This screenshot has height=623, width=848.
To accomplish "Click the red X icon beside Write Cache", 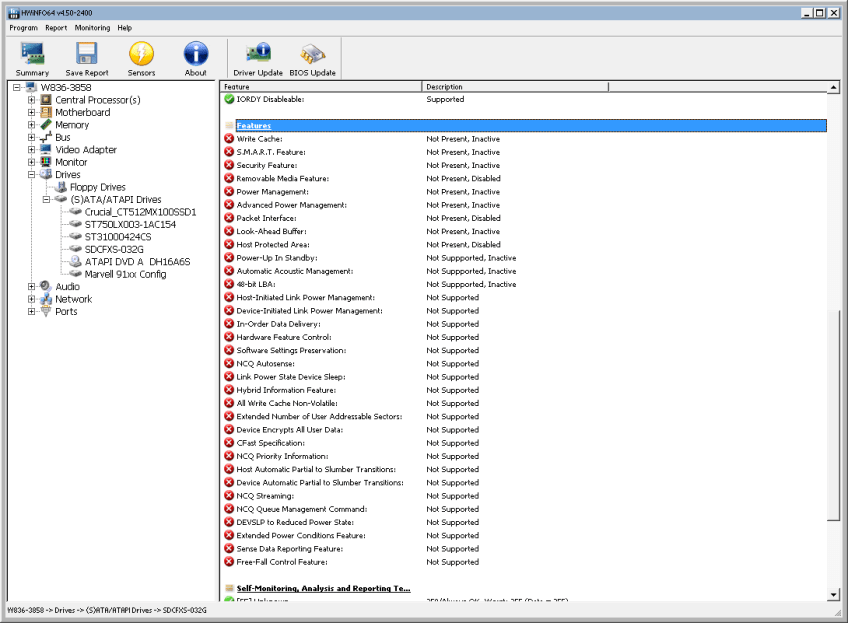I will (x=229, y=139).
